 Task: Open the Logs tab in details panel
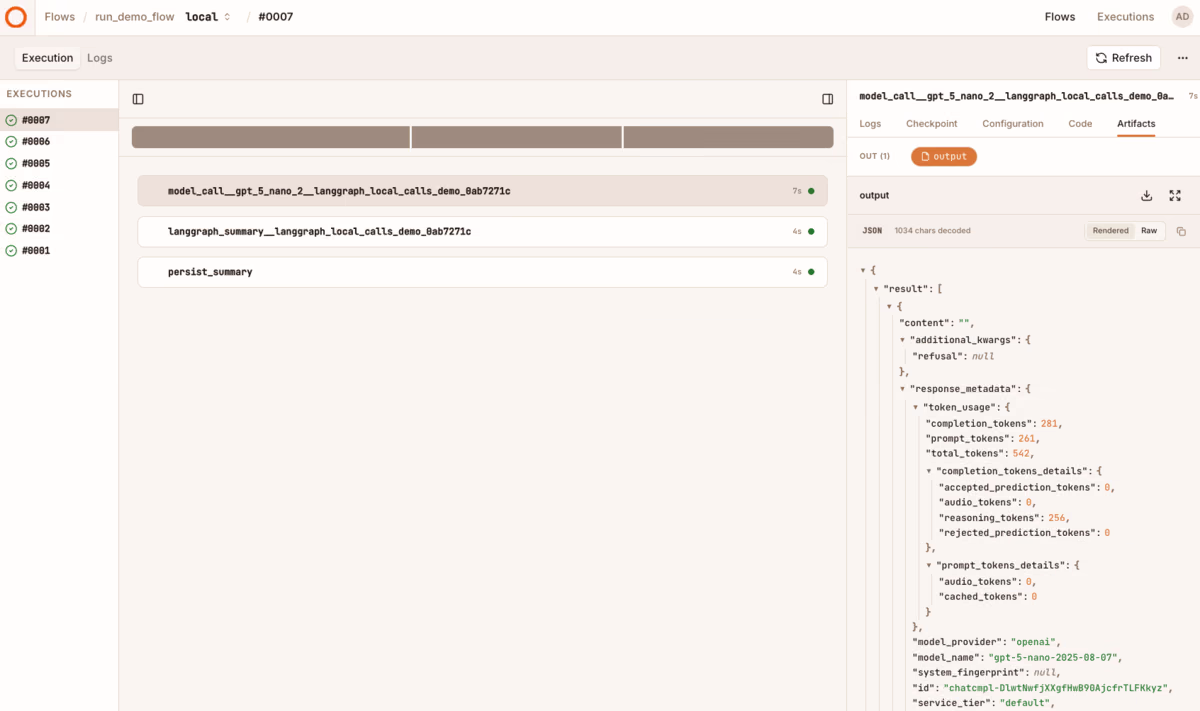point(870,124)
